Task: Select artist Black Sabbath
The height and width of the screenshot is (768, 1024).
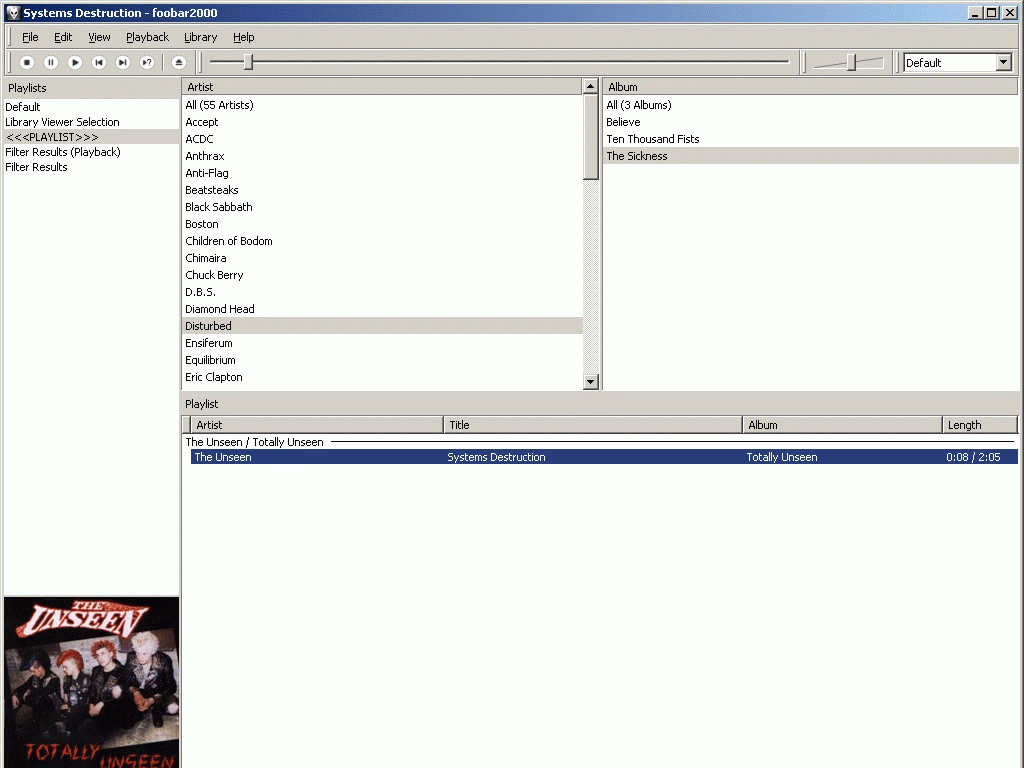Action: tap(382, 207)
